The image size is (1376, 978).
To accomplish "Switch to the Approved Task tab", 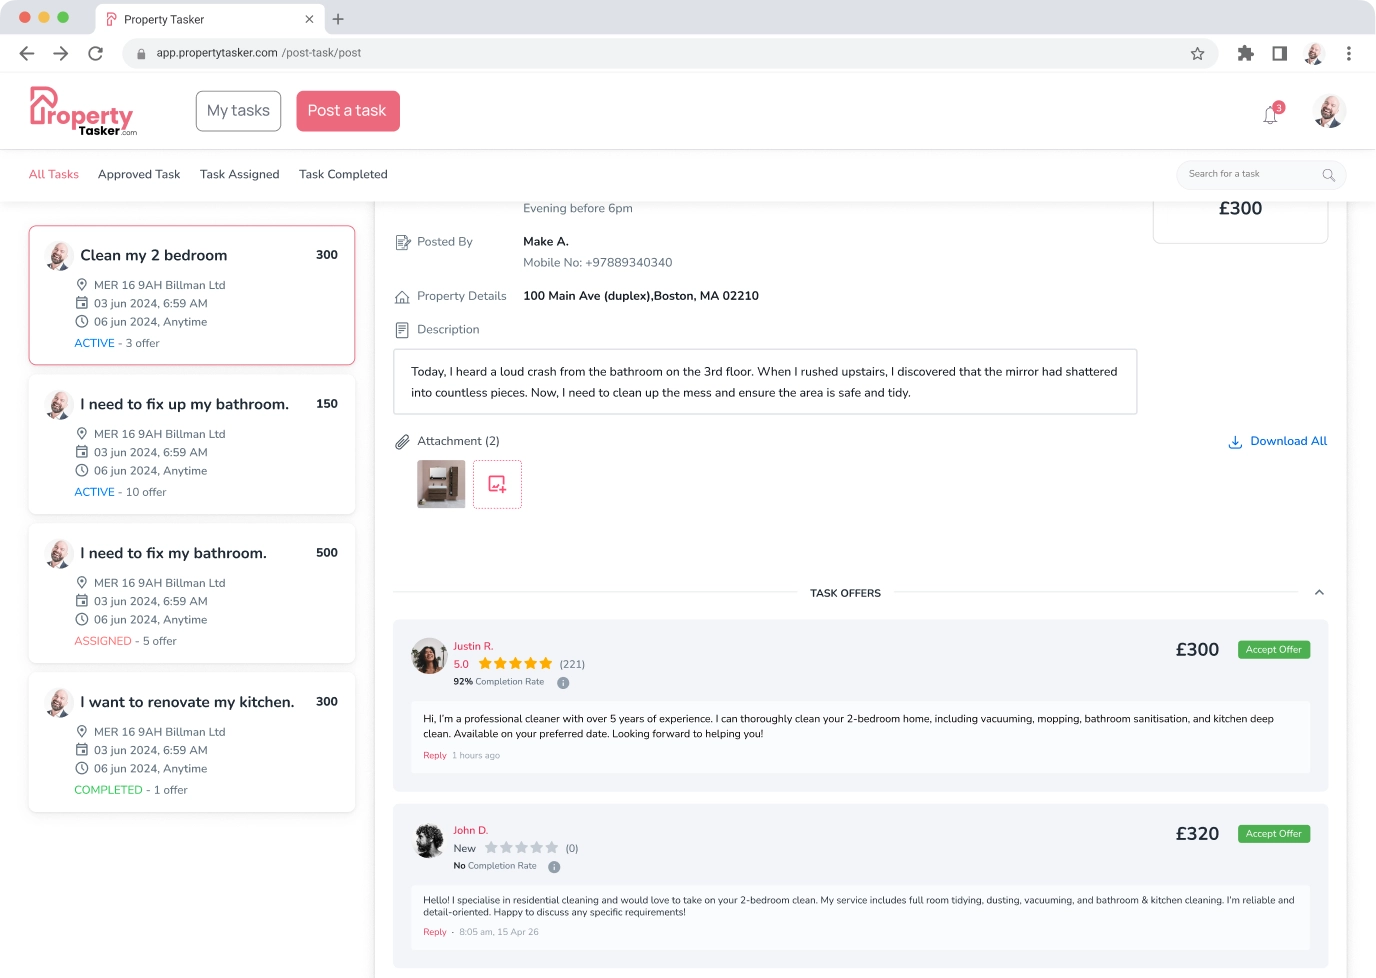I will [139, 174].
